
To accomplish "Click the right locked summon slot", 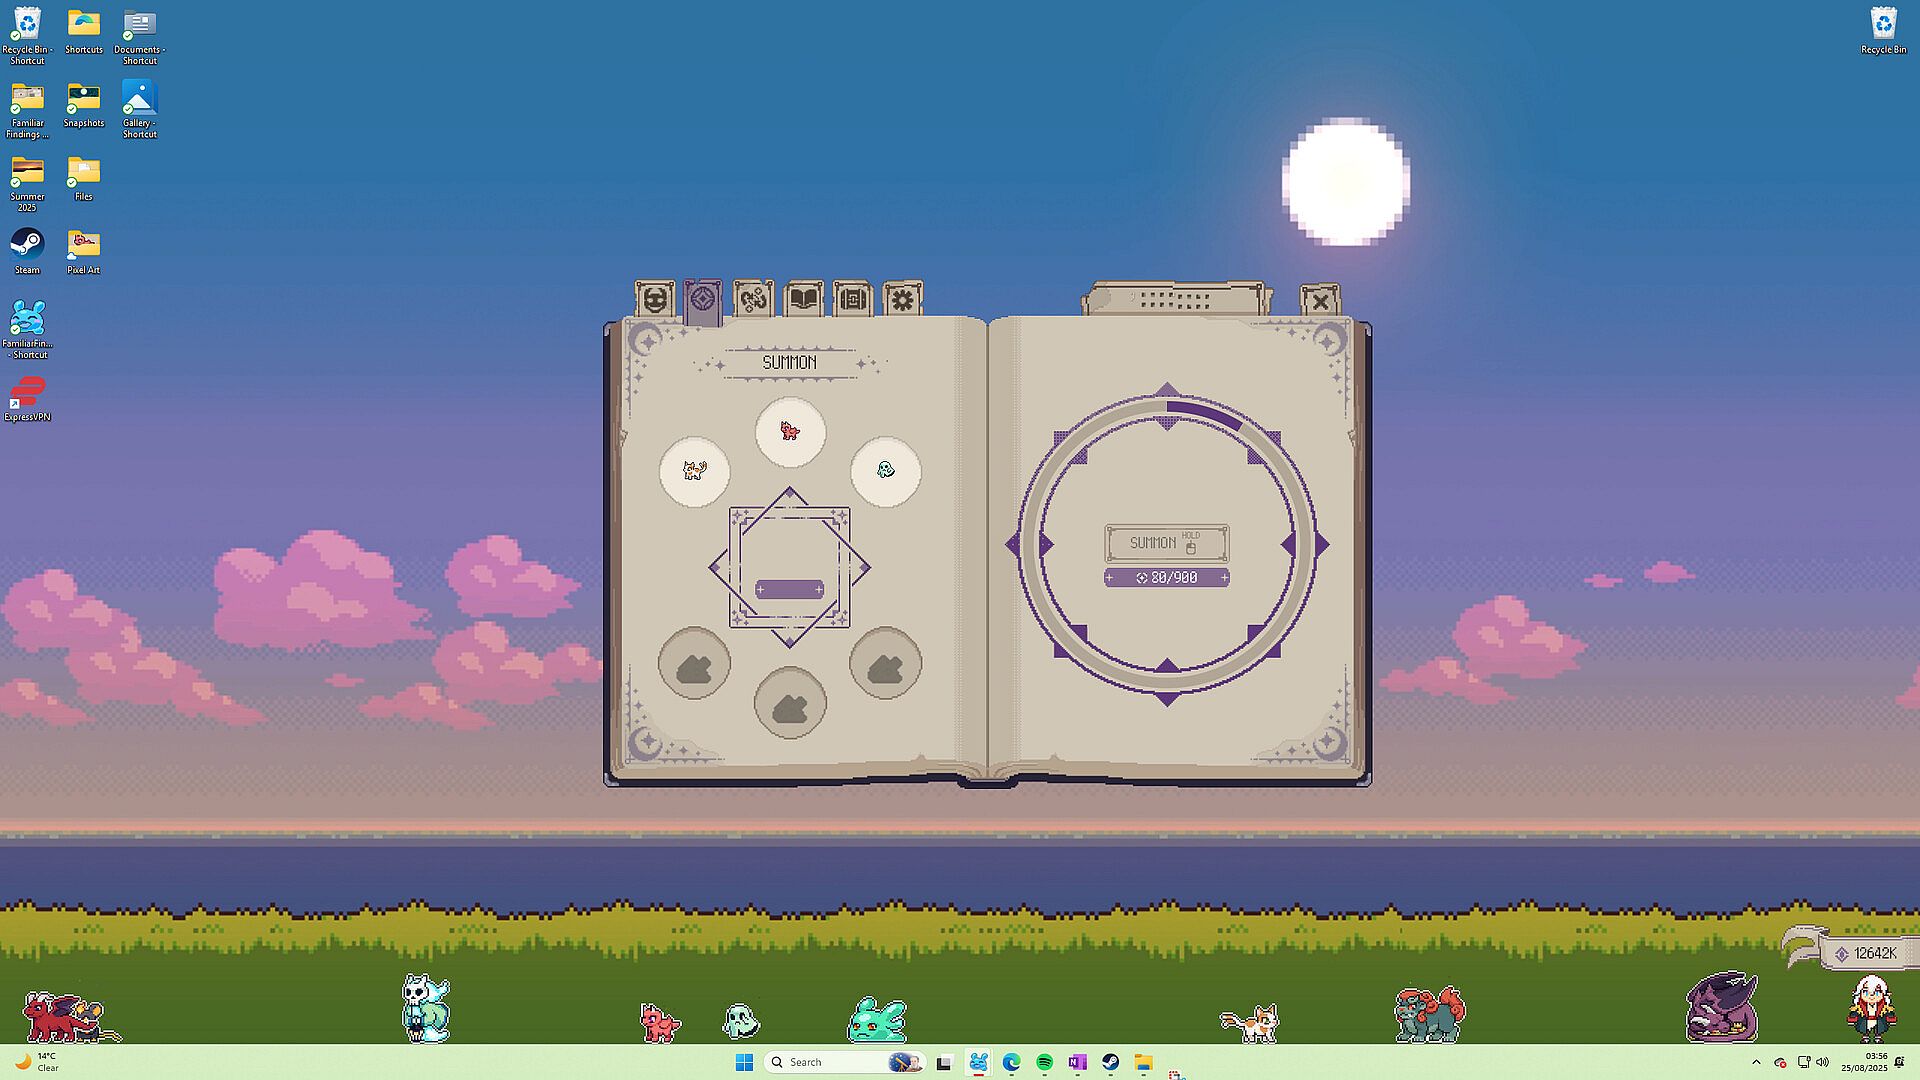I will click(885, 664).
